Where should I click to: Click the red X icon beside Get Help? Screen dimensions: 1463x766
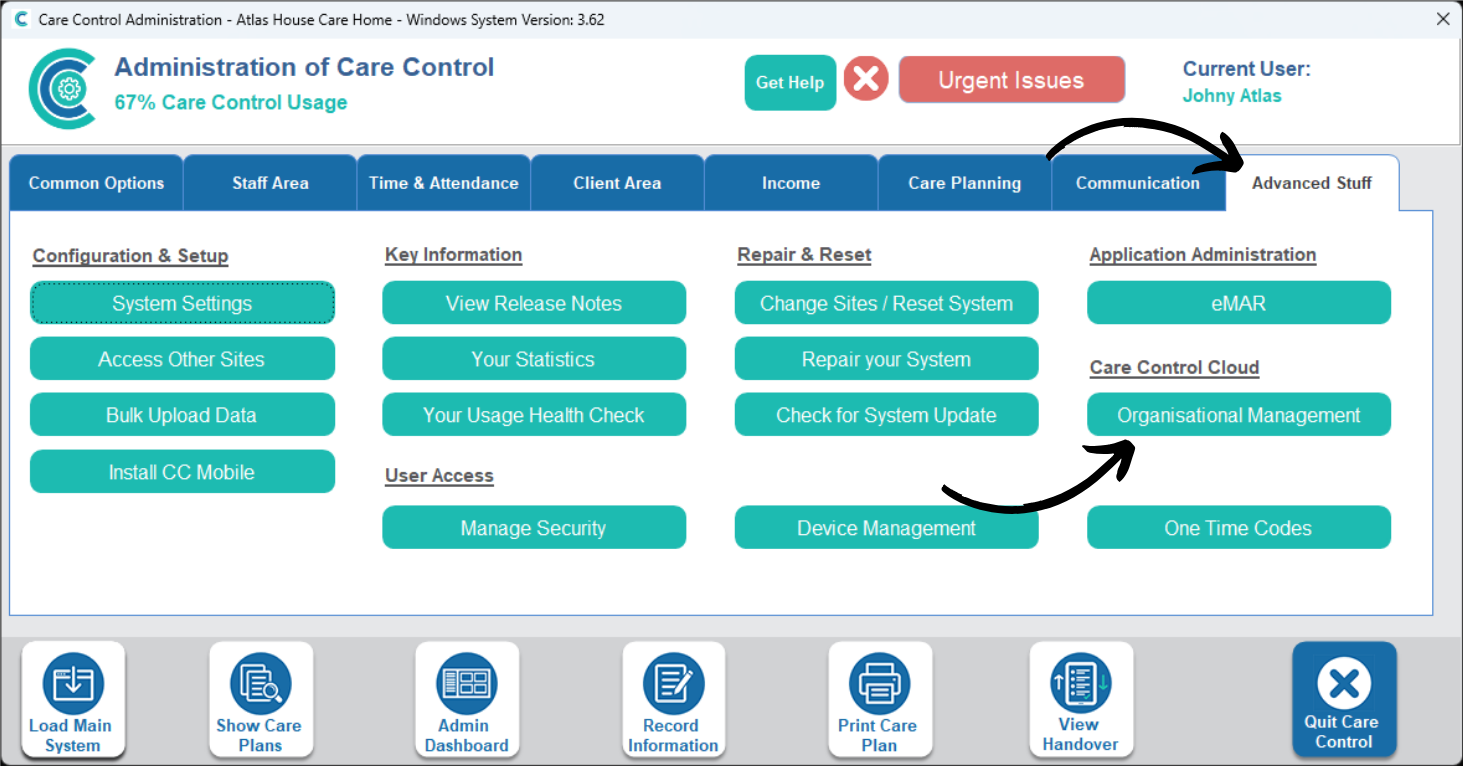(866, 79)
